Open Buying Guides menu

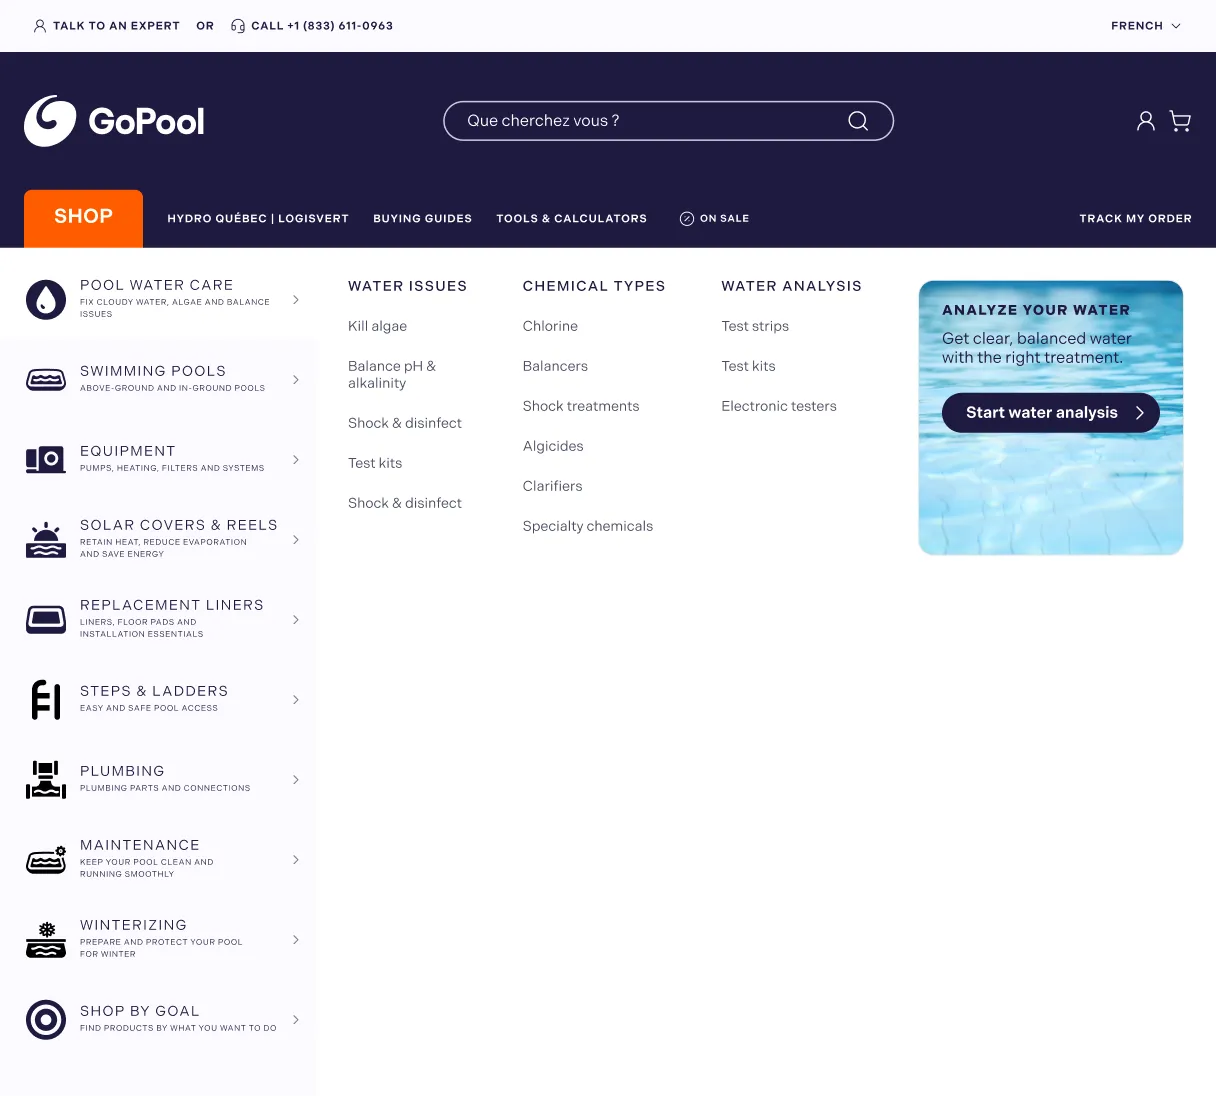[x=423, y=219]
